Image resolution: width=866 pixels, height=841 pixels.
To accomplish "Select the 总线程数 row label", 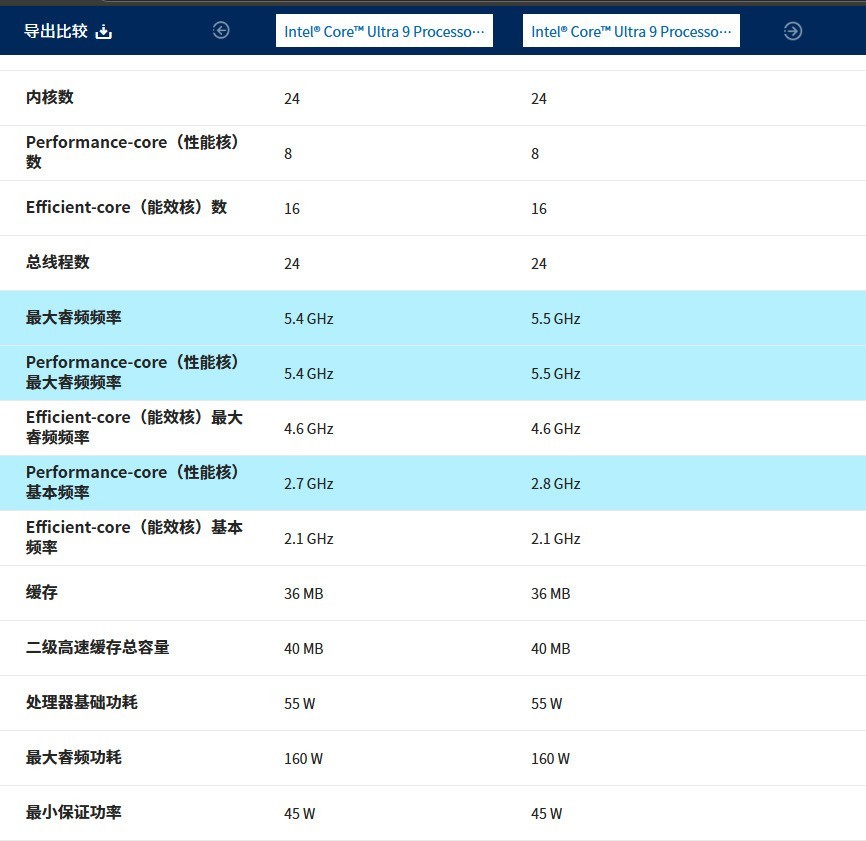I will [x=58, y=263].
